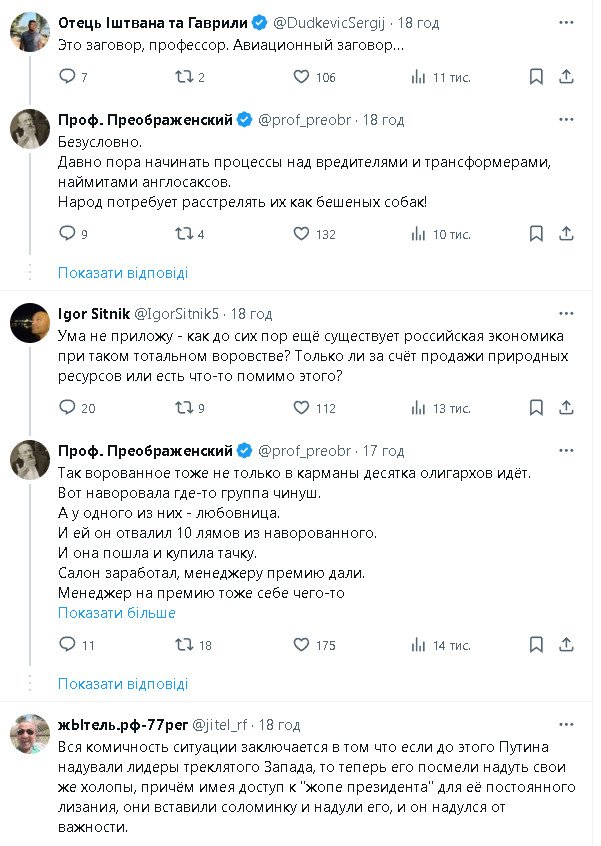Expand 'Показати відповіді' under the 'Безусловно' tweet
Screen dimensions: 601x846
pyautogui.click(x=122, y=272)
